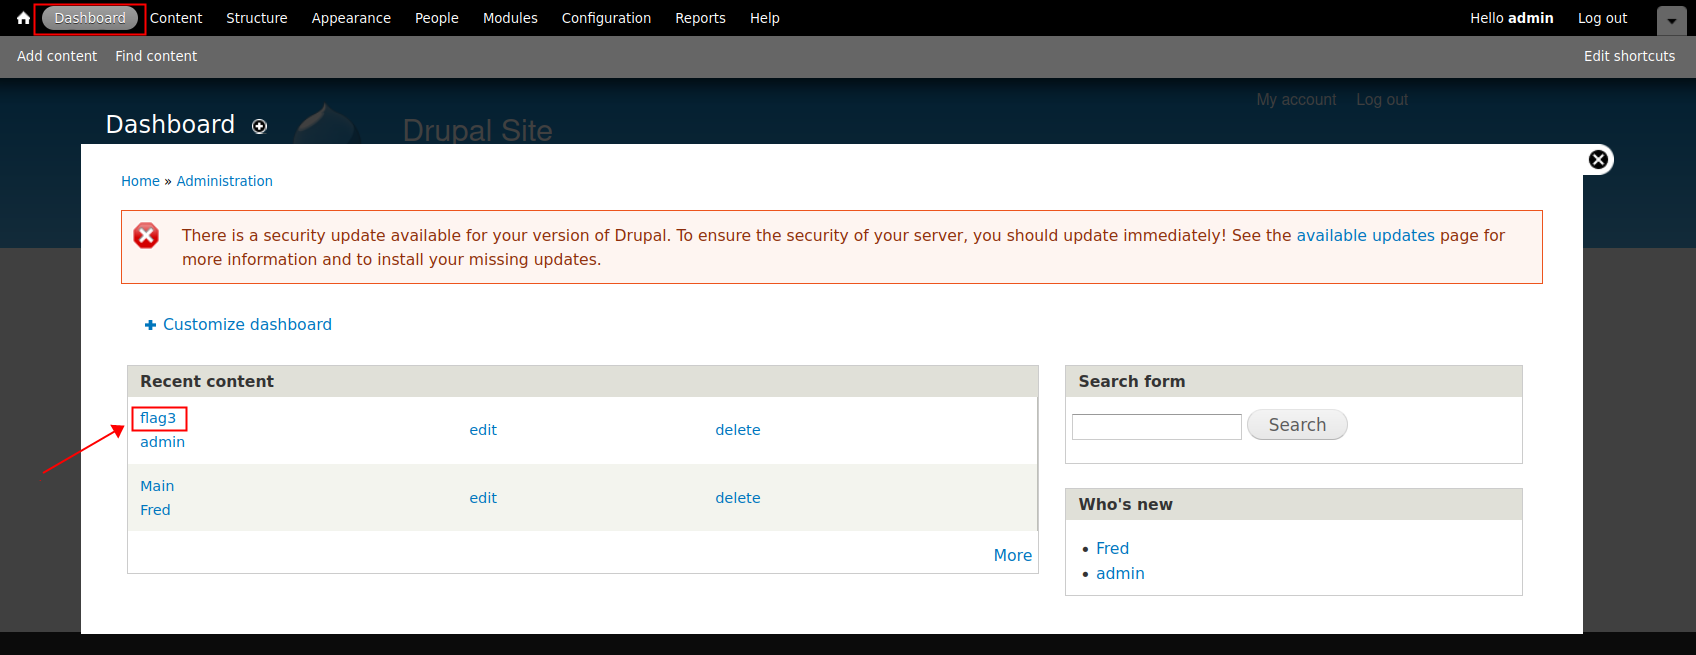The height and width of the screenshot is (655, 1696).
Task: Toggle the shortcut drawer arrow button
Action: point(1671,20)
